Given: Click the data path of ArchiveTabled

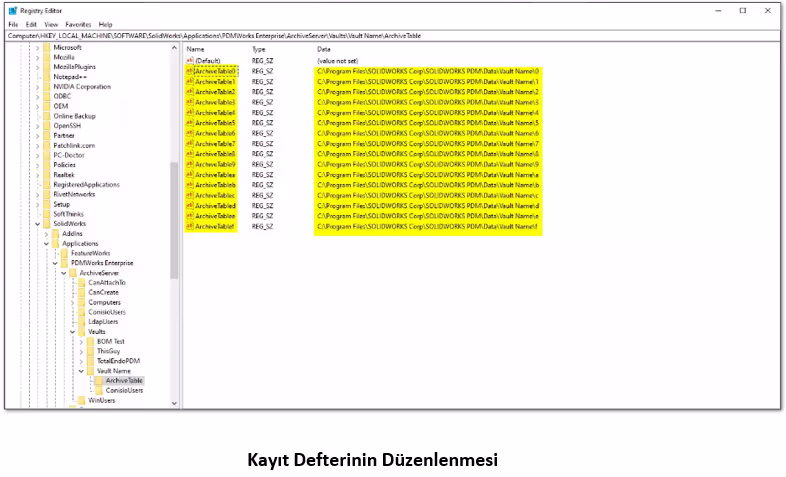Looking at the screenshot, I should pos(428,206).
